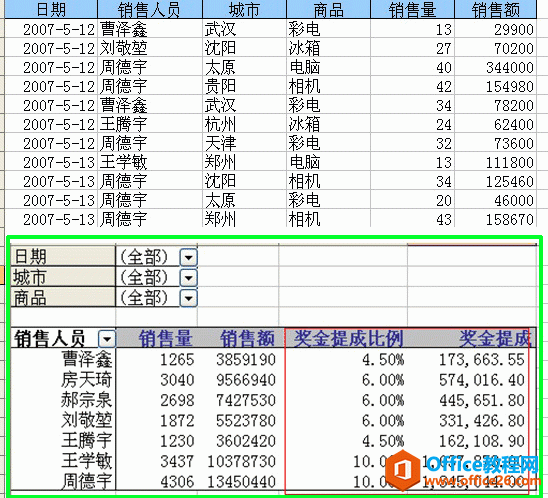Click sales amount cell 3859190
Viewport: 548px width, 498px height.
[246, 360]
